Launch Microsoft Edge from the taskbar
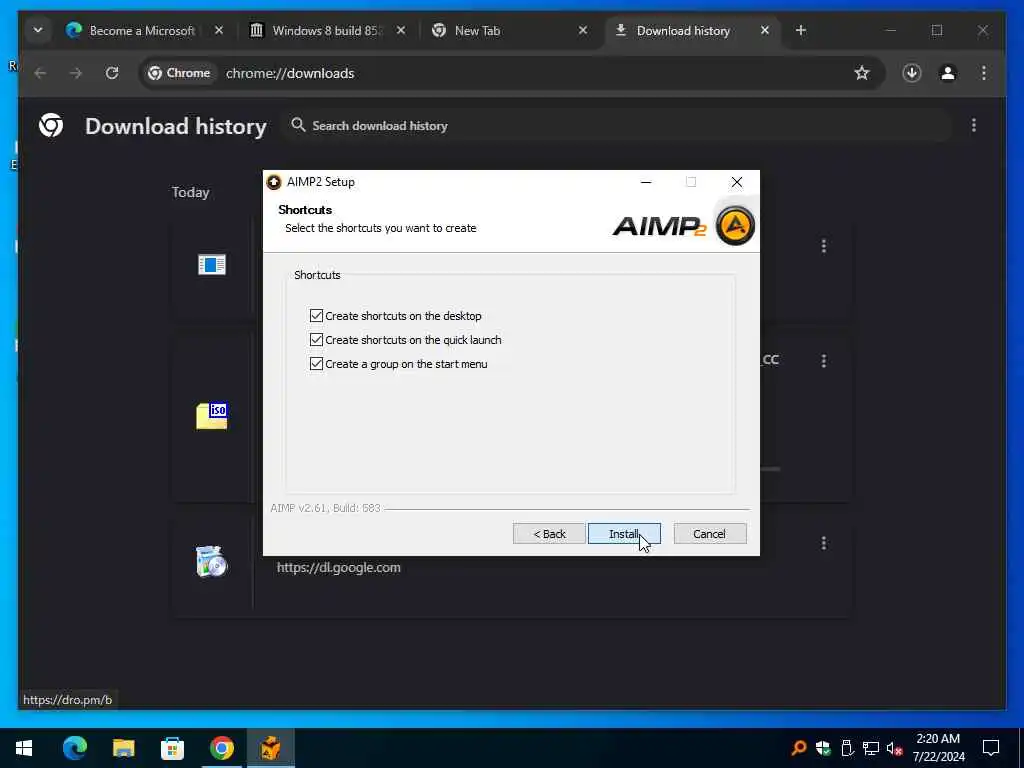The width and height of the screenshot is (1024, 768). point(74,748)
